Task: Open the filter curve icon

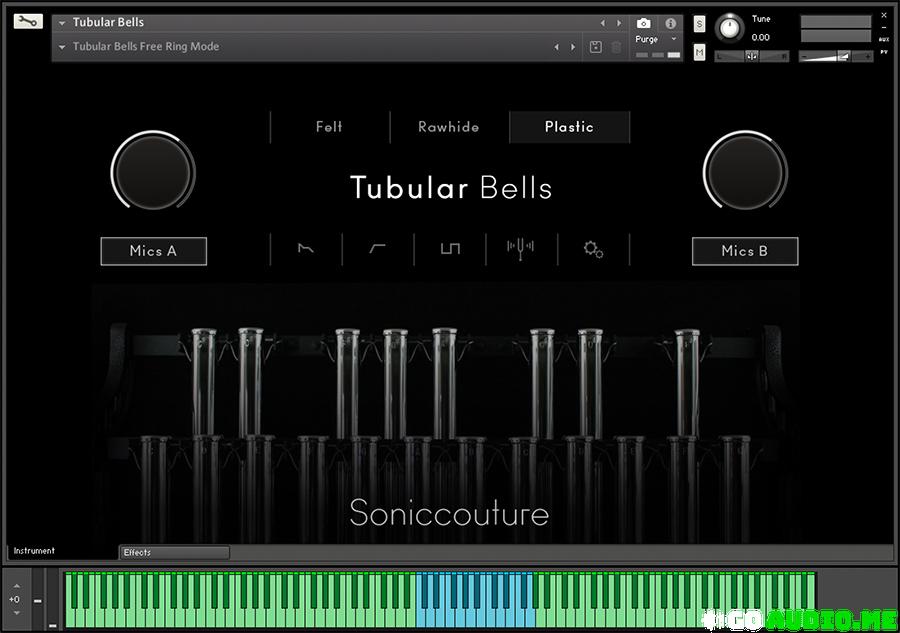Action: tap(378, 249)
